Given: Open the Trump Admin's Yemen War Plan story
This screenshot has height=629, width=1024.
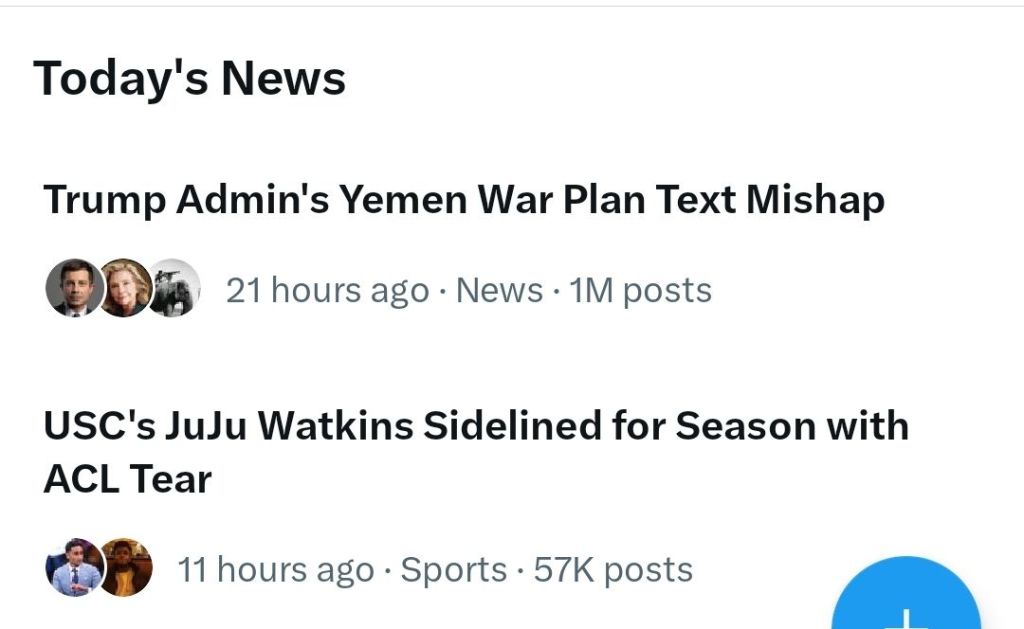Looking at the screenshot, I should pos(463,200).
